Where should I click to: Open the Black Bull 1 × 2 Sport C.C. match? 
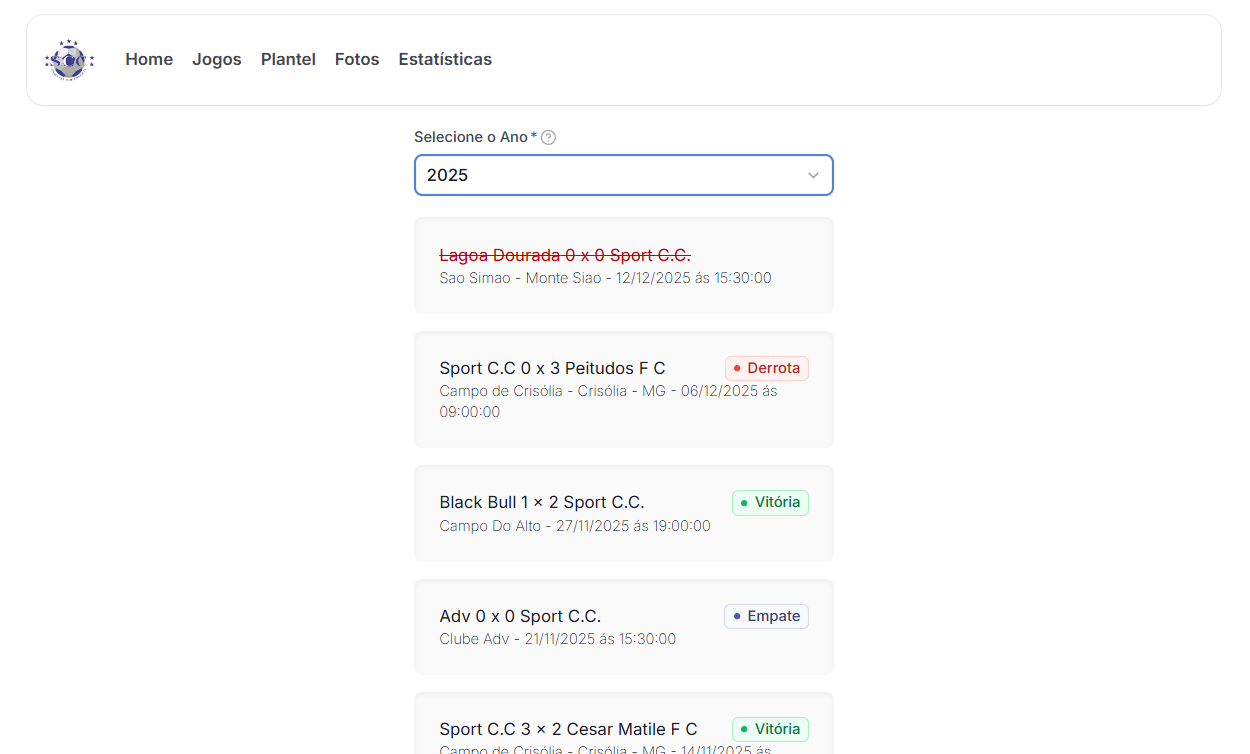(542, 502)
